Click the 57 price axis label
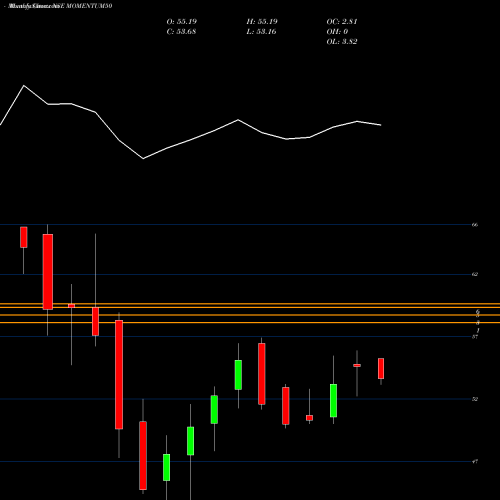 [475, 337]
